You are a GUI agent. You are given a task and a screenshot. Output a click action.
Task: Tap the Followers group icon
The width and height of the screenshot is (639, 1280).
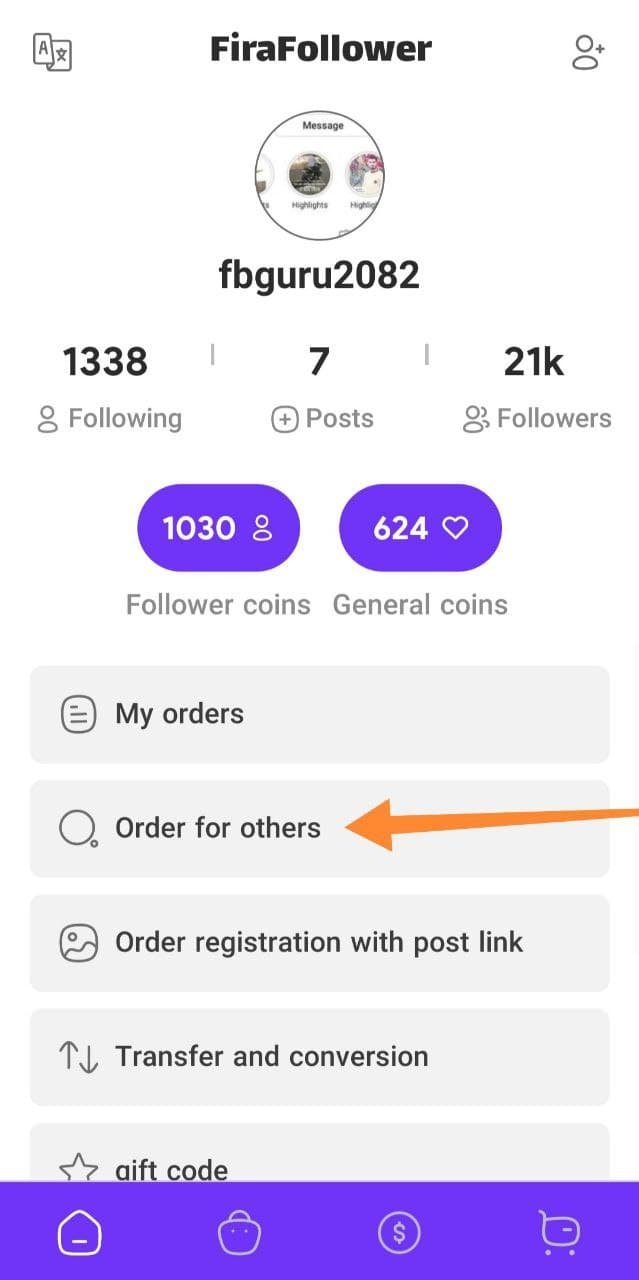pyautogui.click(x=475, y=419)
